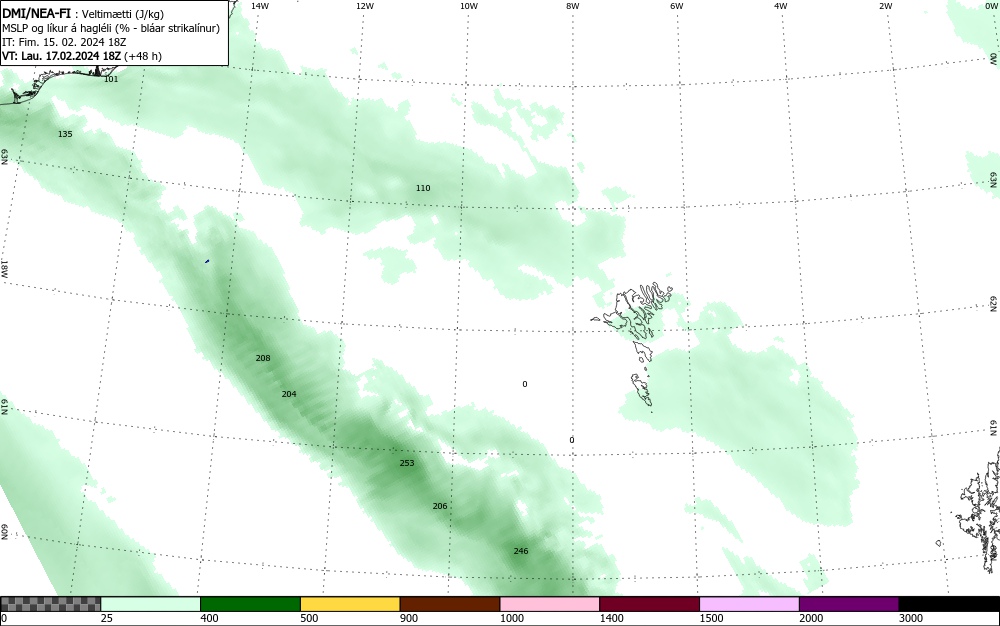Click the dark green 400–500 legend swatch
This screenshot has width=1000, height=626.
coord(250,604)
